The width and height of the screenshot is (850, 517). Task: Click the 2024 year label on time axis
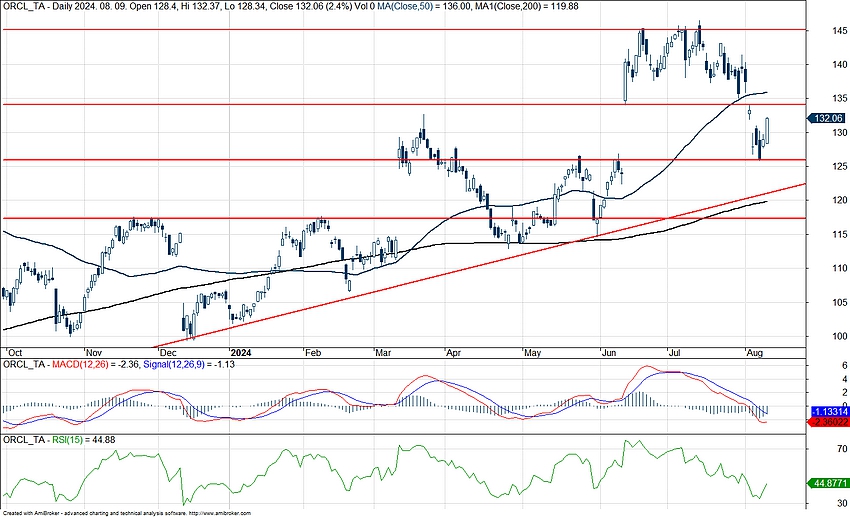pyautogui.click(x=241, y=353)
